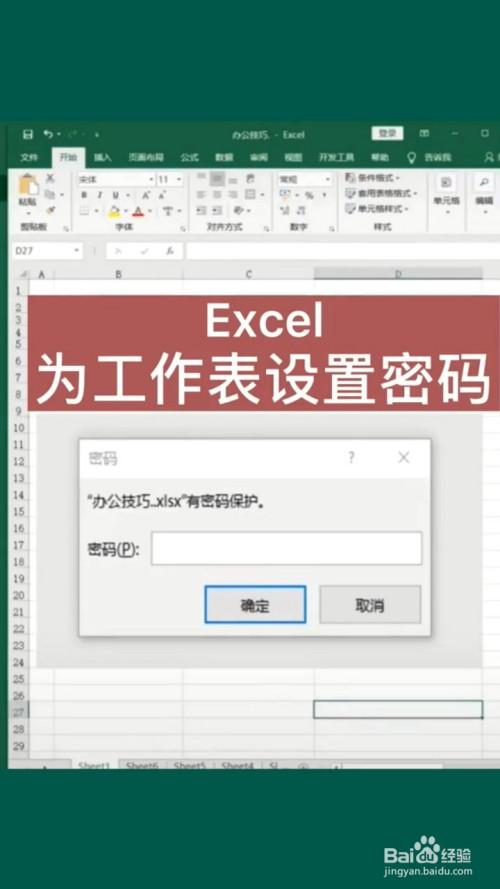This screenshot has height=889, width=500.
Task: Click the Increase Decimal icon
Action: 283,210
